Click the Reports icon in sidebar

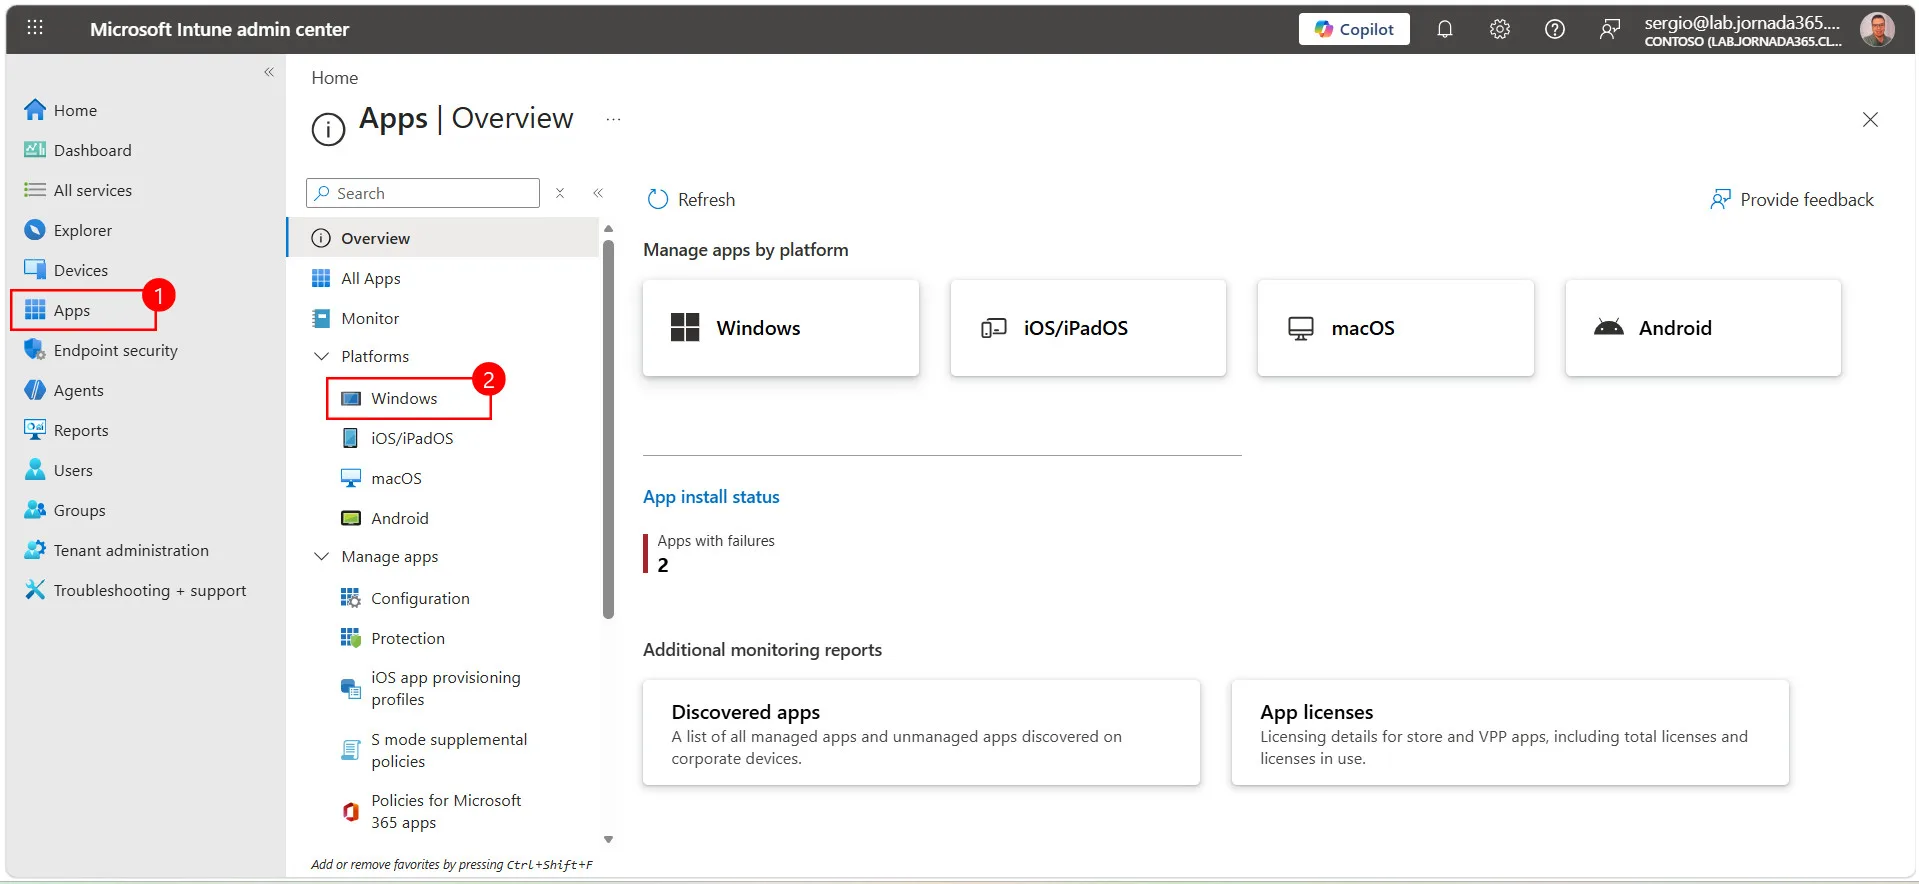click(35, 430)
